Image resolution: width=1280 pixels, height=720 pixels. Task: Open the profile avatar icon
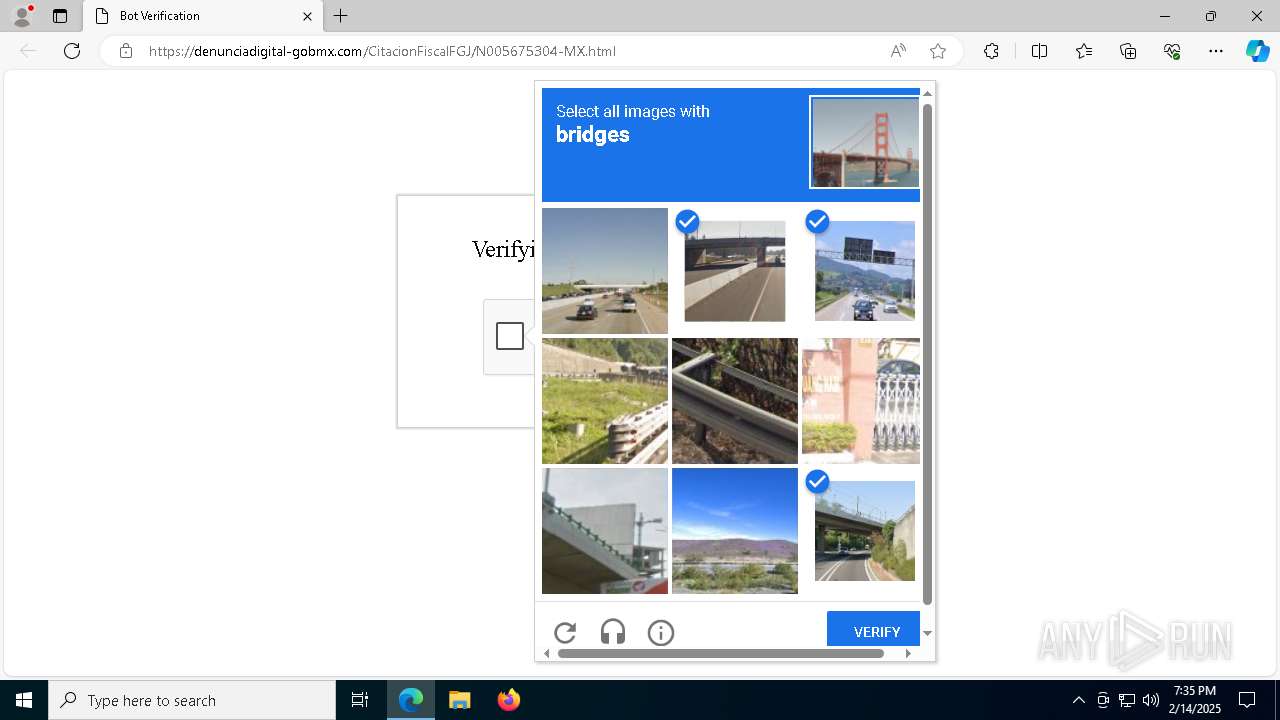pyautogui.click(x=22, y=16)
